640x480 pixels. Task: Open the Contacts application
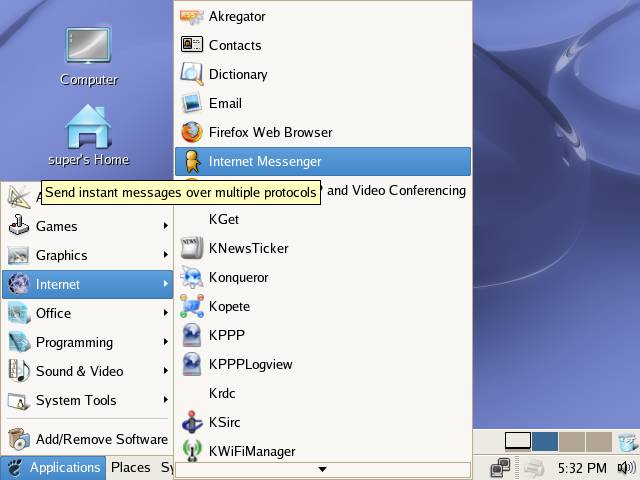tap(234, 45)
